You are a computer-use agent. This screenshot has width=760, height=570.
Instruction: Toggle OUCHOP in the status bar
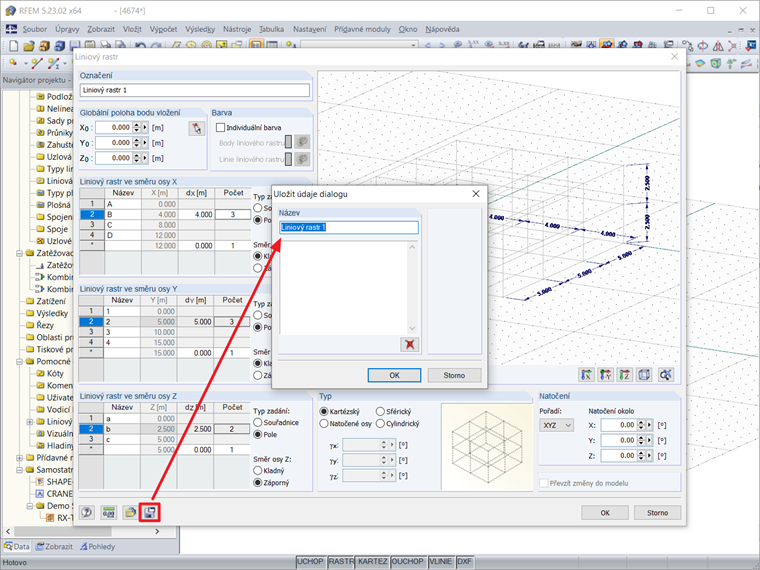408,561
